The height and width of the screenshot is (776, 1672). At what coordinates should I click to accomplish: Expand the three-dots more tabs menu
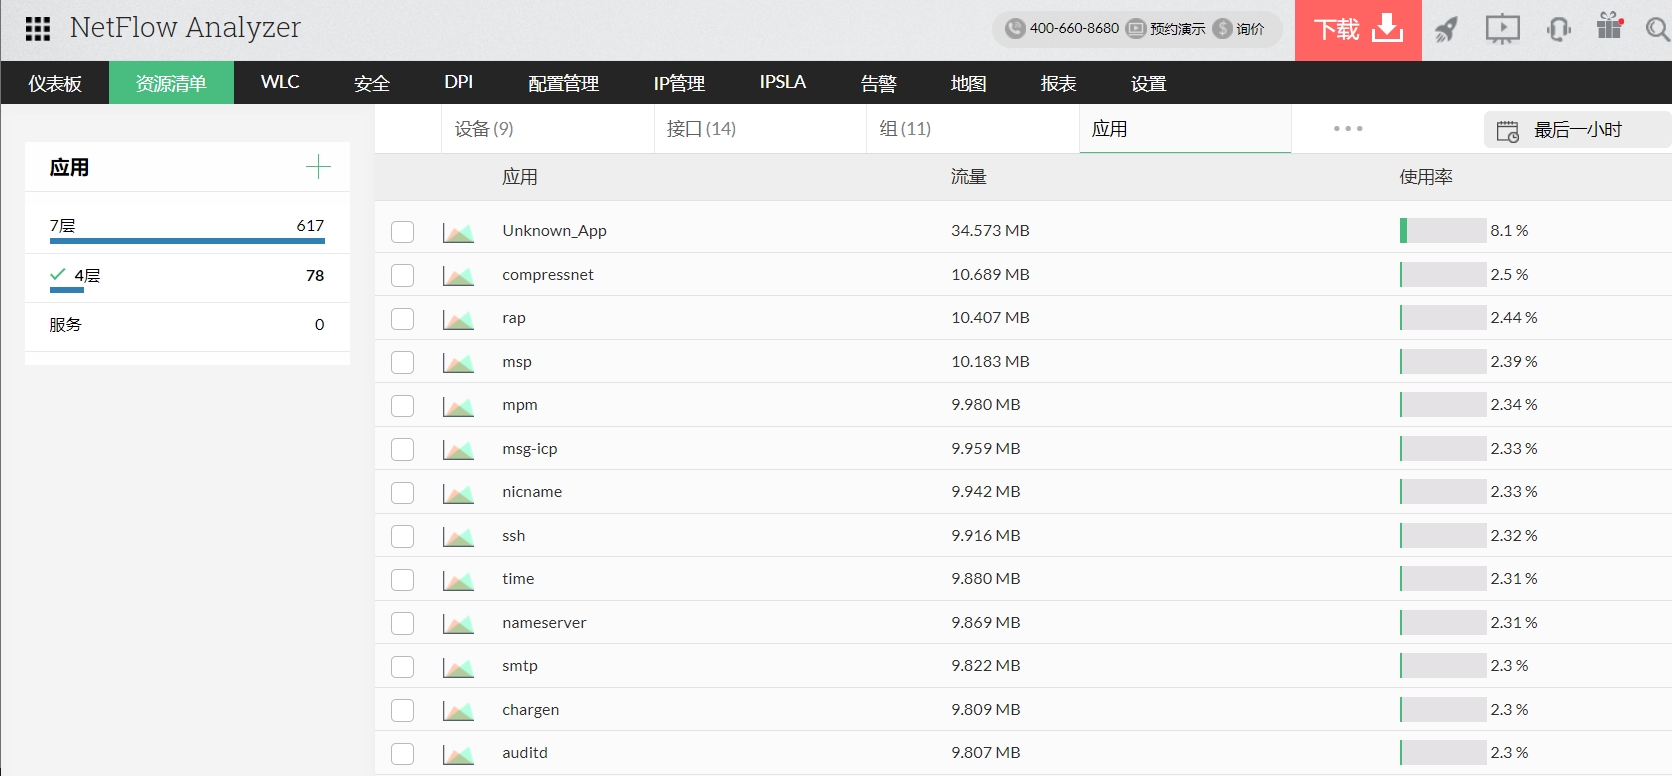point(1348,129)
